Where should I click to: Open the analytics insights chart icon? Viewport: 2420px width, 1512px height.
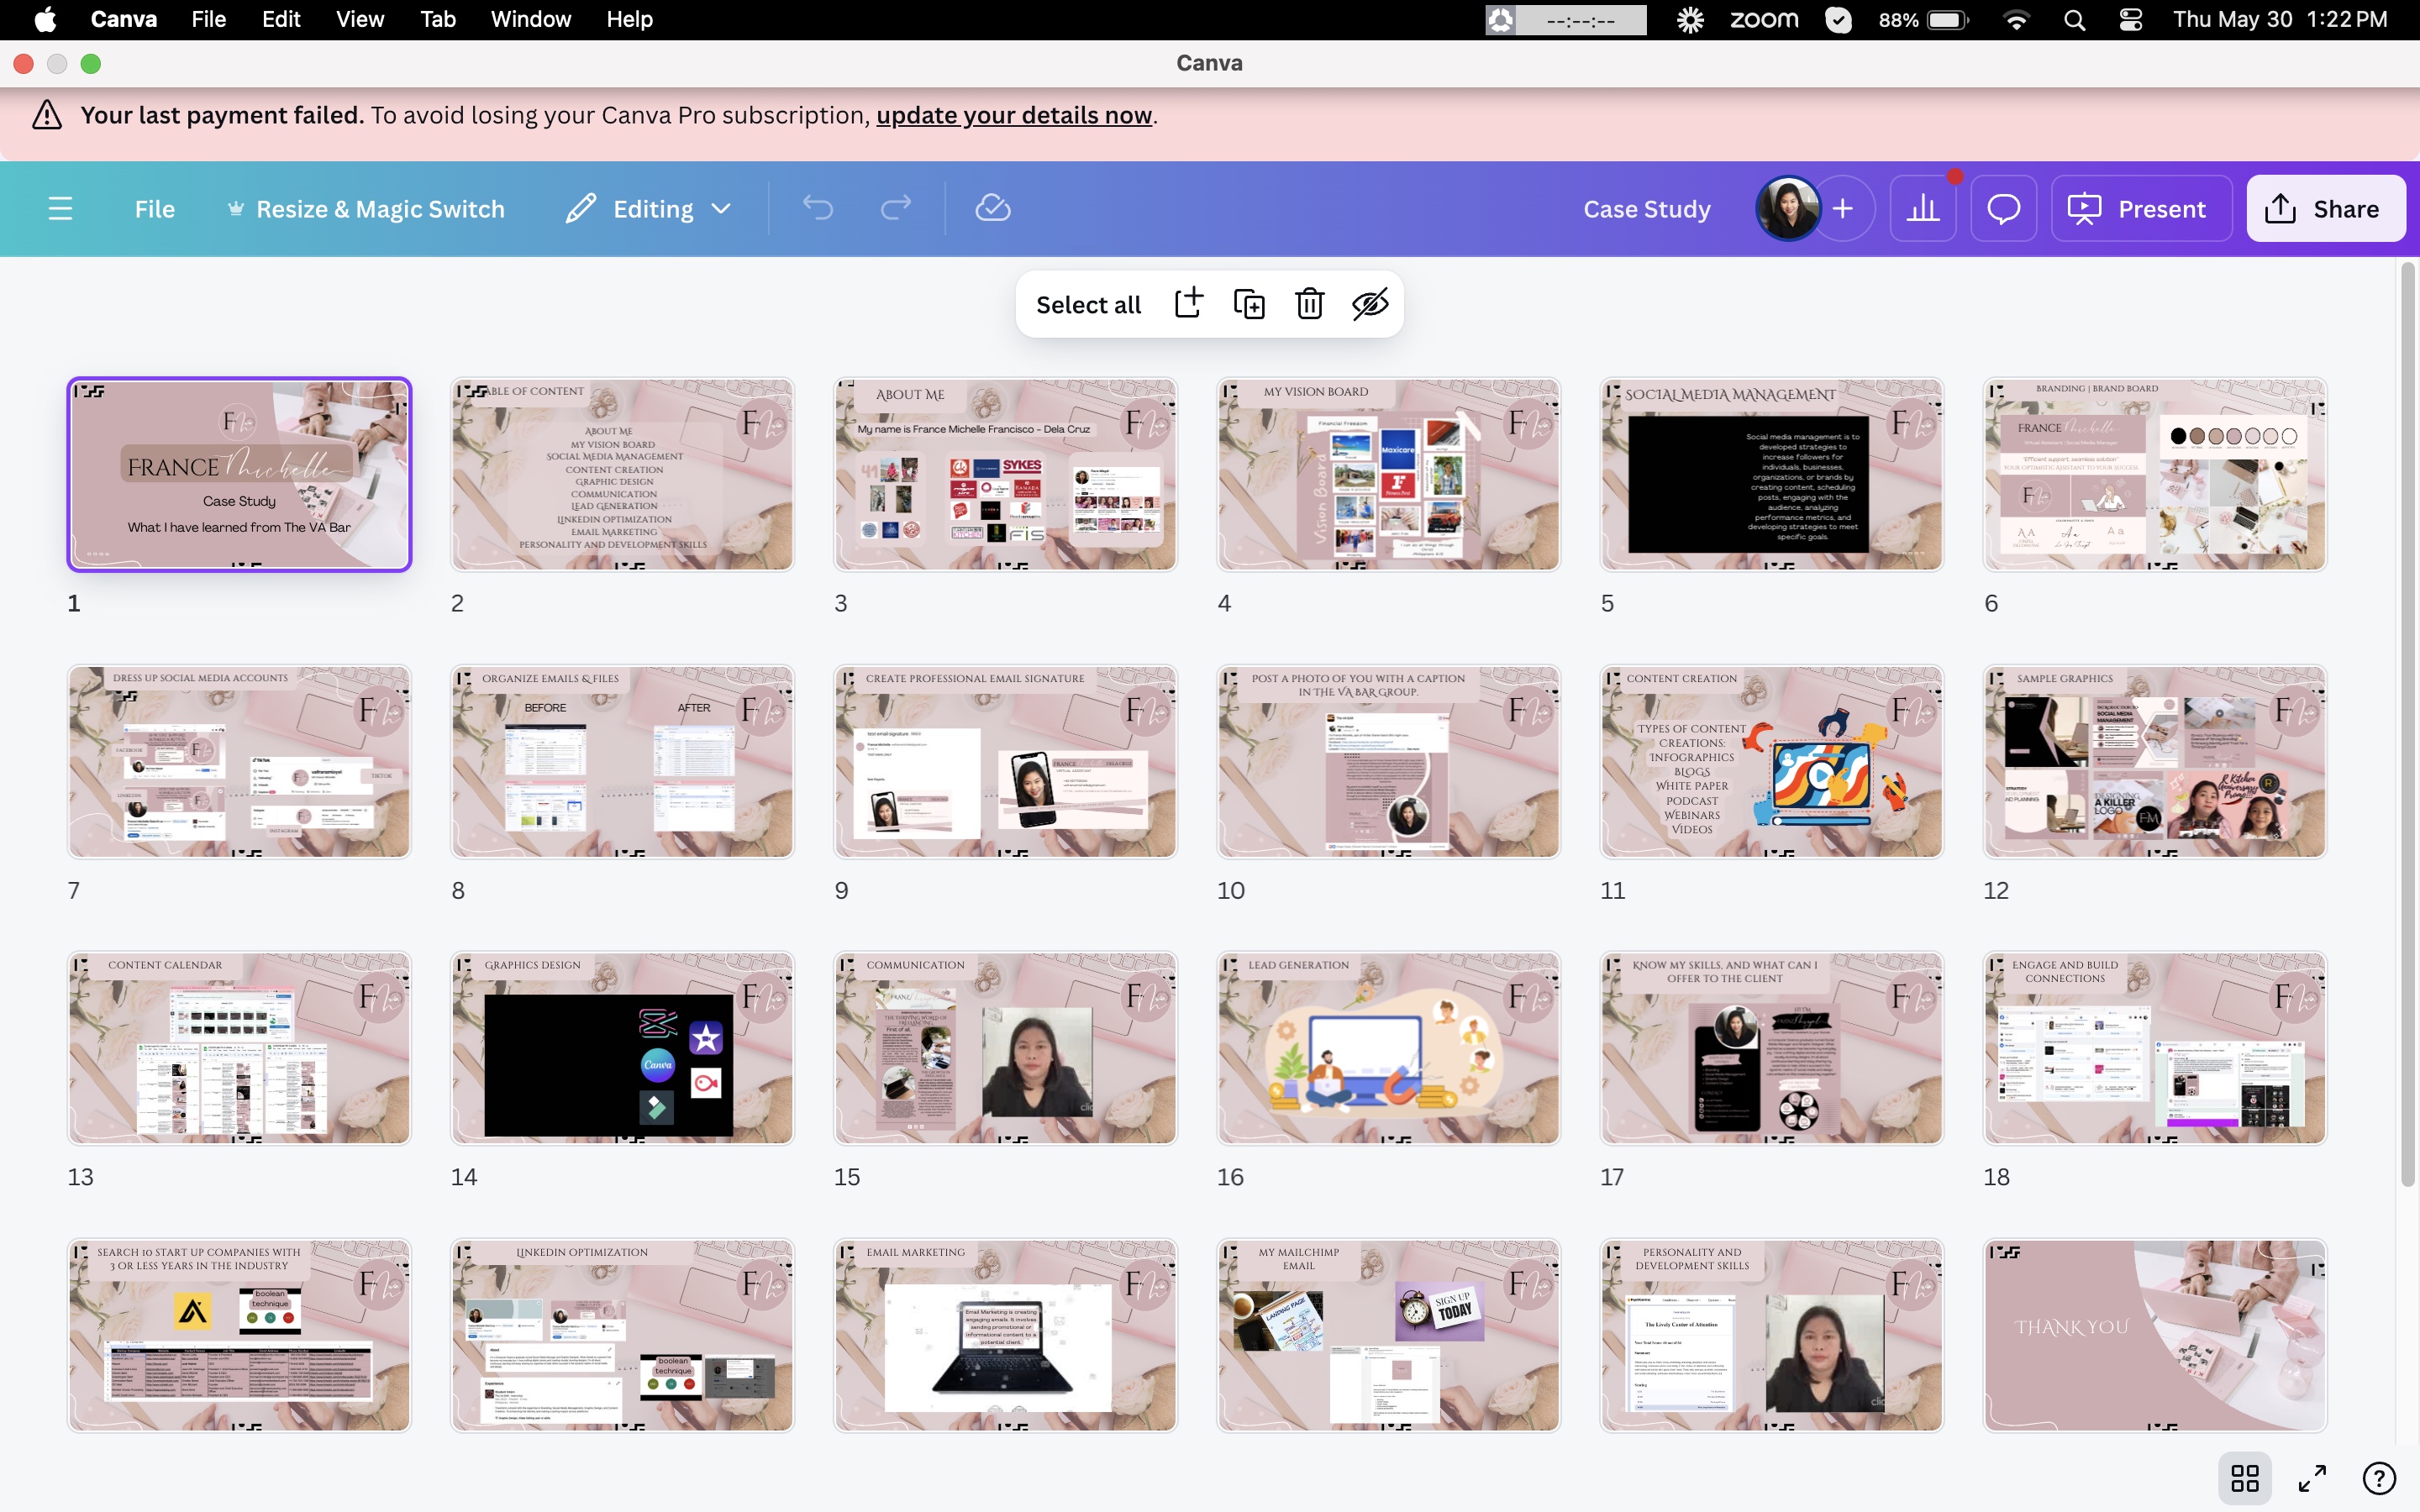pyautogui.click(x=1922, y=208)
